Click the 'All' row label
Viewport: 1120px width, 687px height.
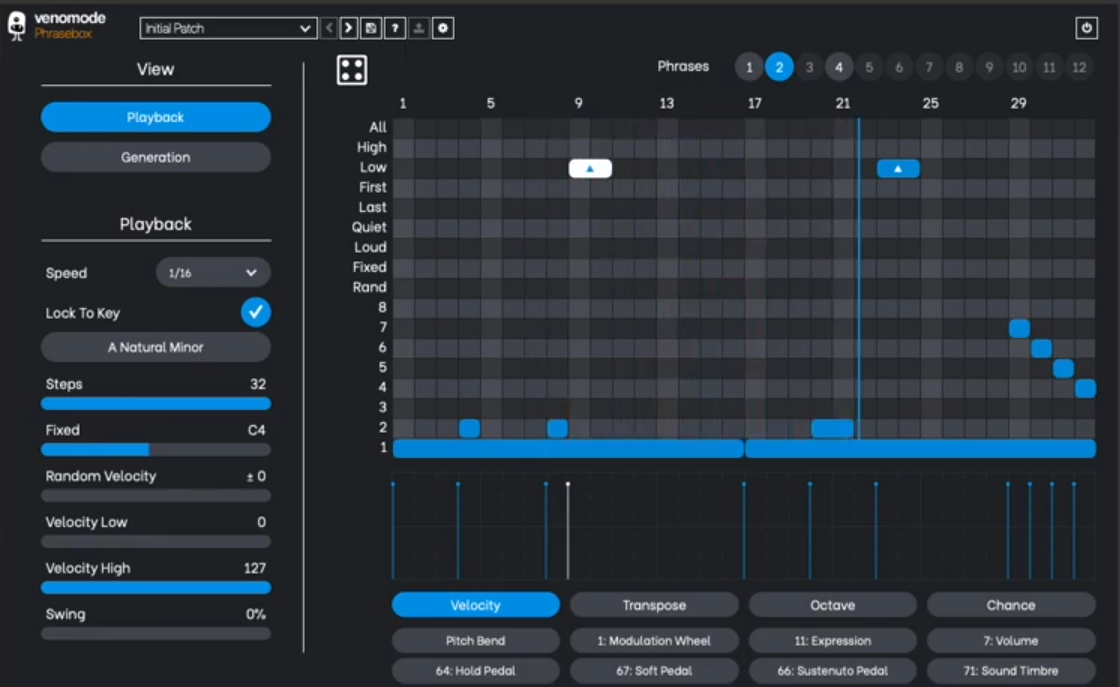click(378, 127)
